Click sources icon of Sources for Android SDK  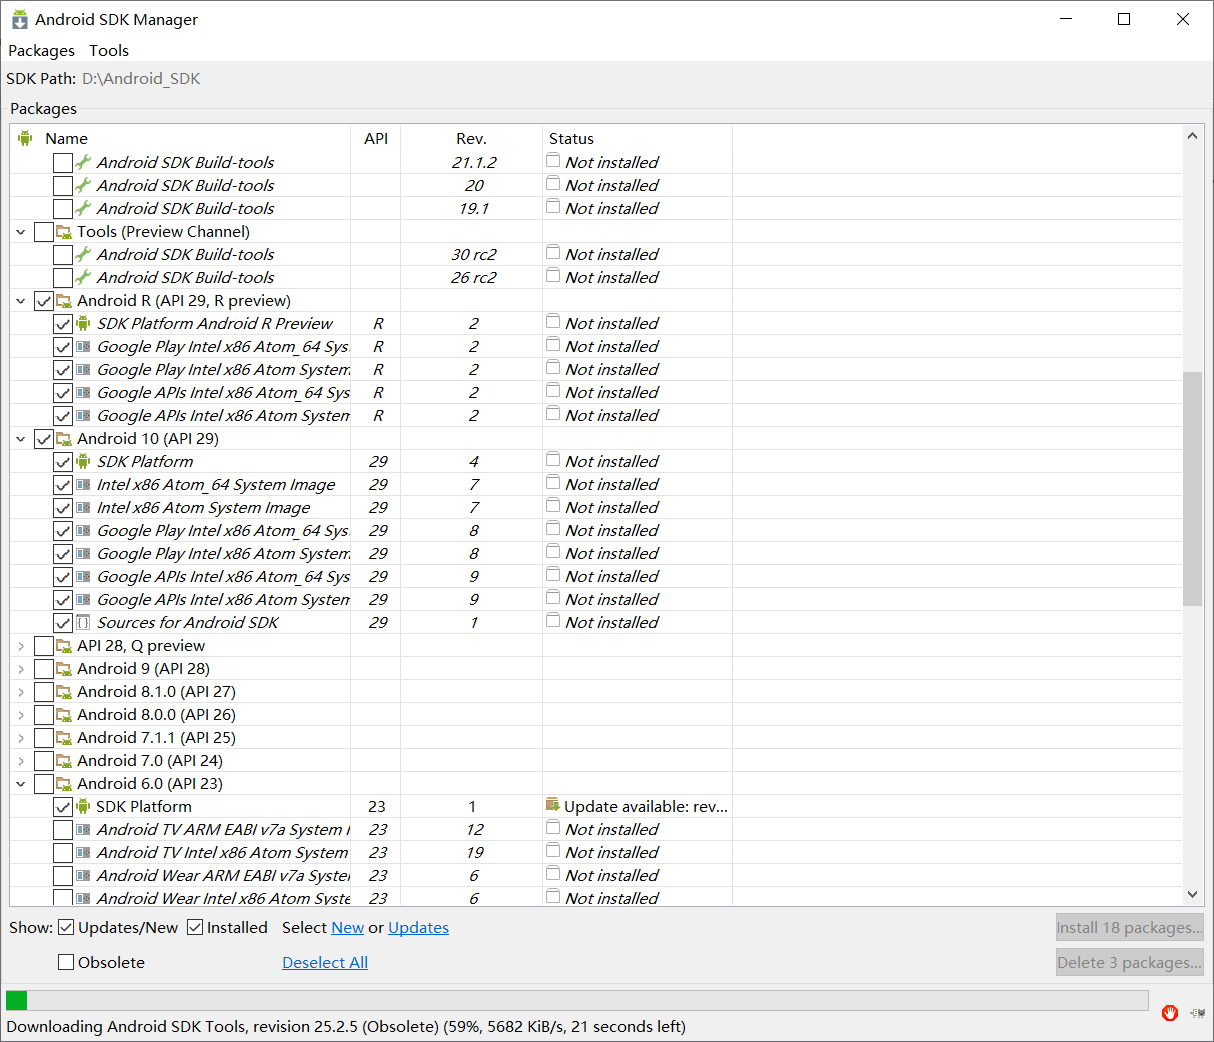pos(84,622)
